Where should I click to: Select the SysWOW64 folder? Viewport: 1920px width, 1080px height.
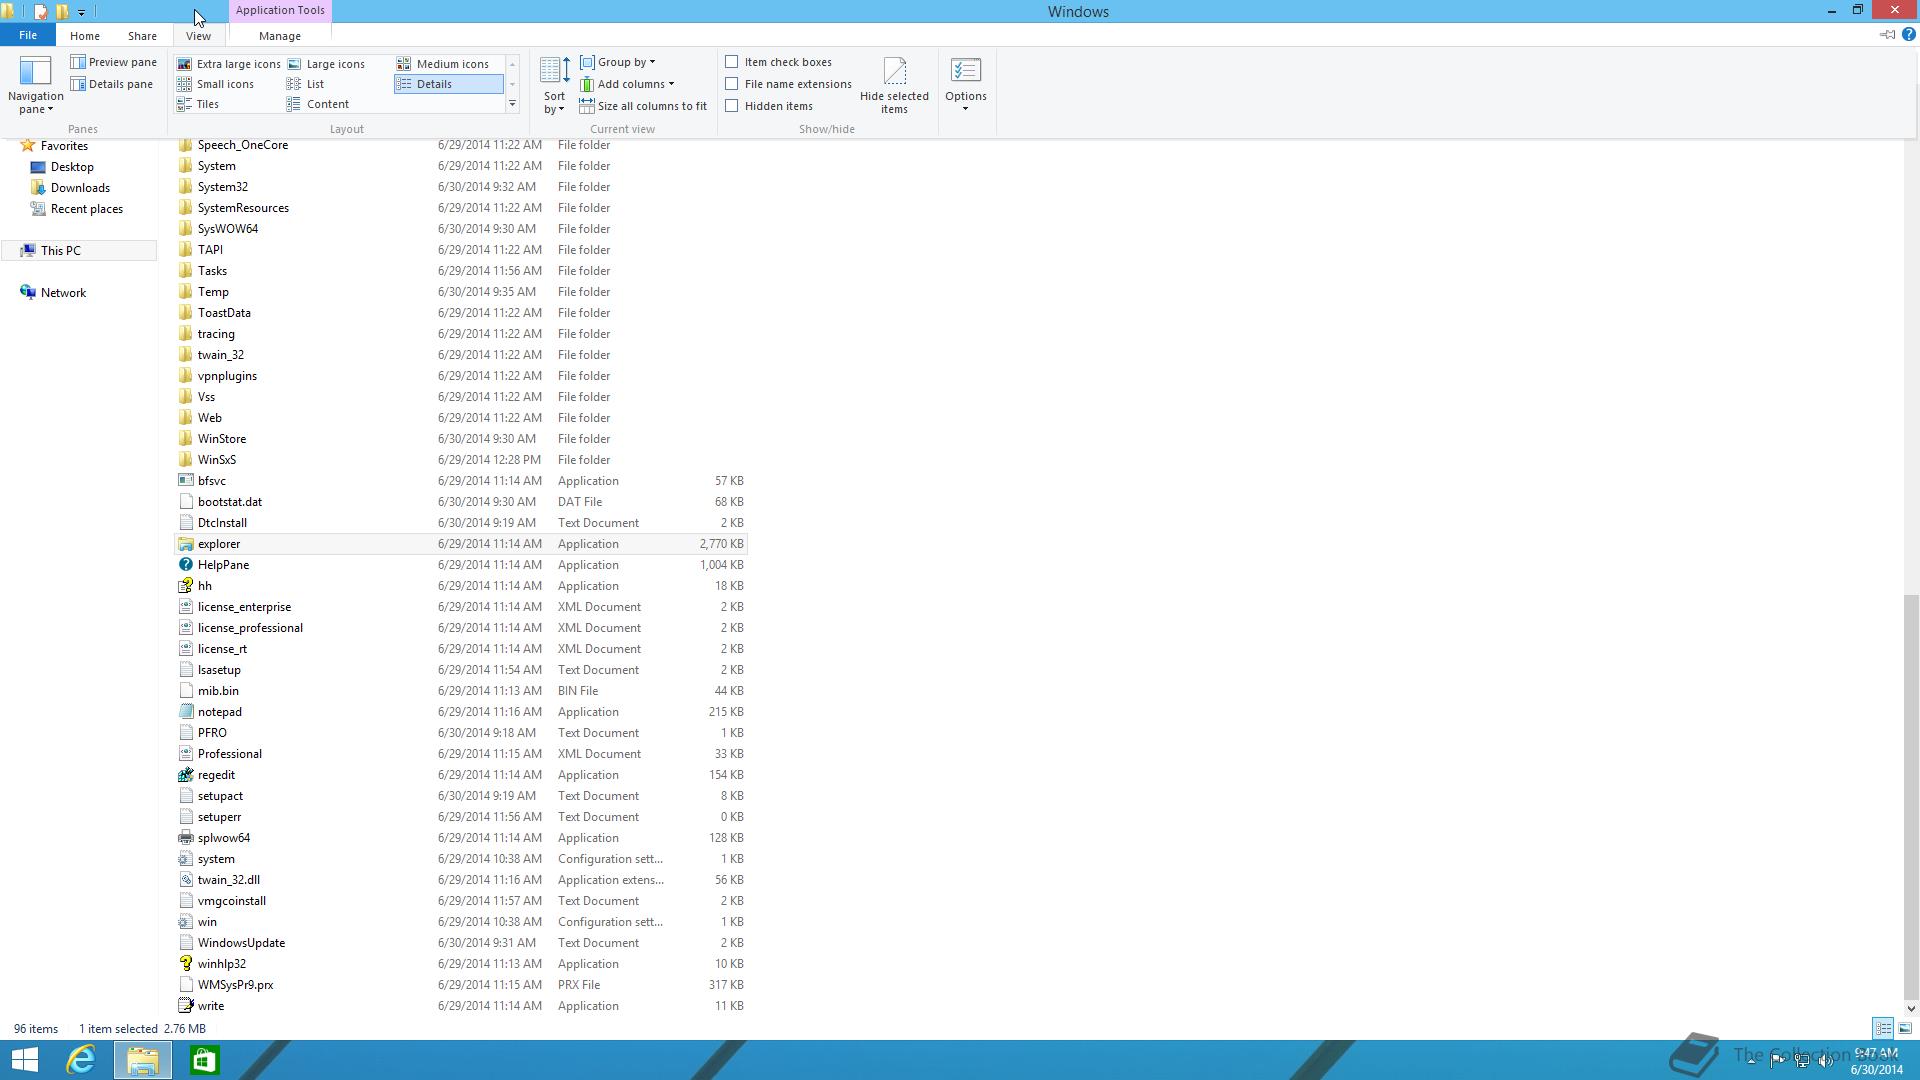[461, 229]
